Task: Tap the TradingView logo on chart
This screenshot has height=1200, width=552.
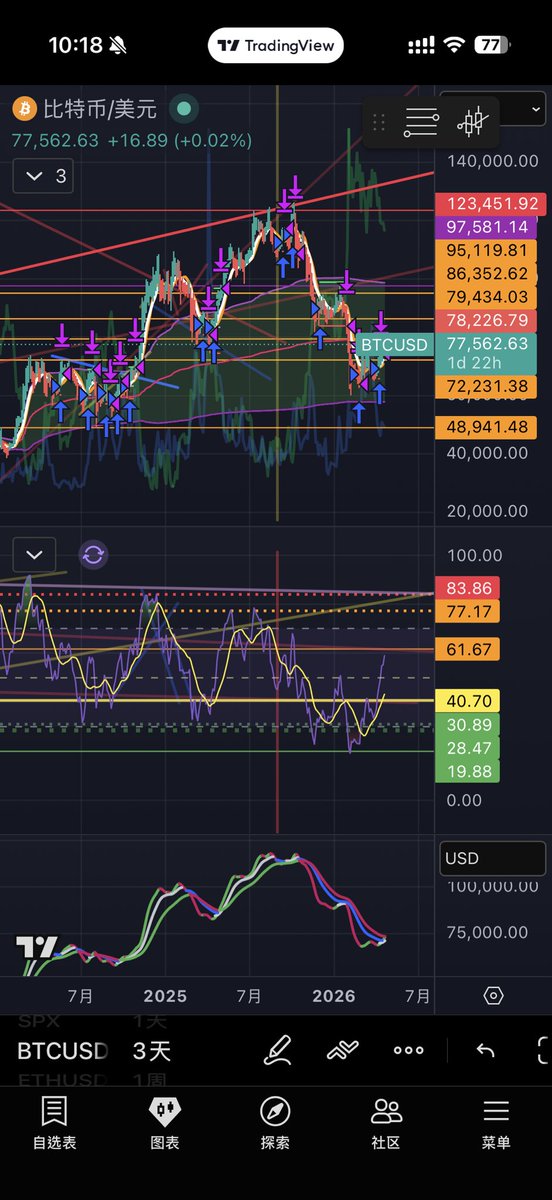Action: 36,948
